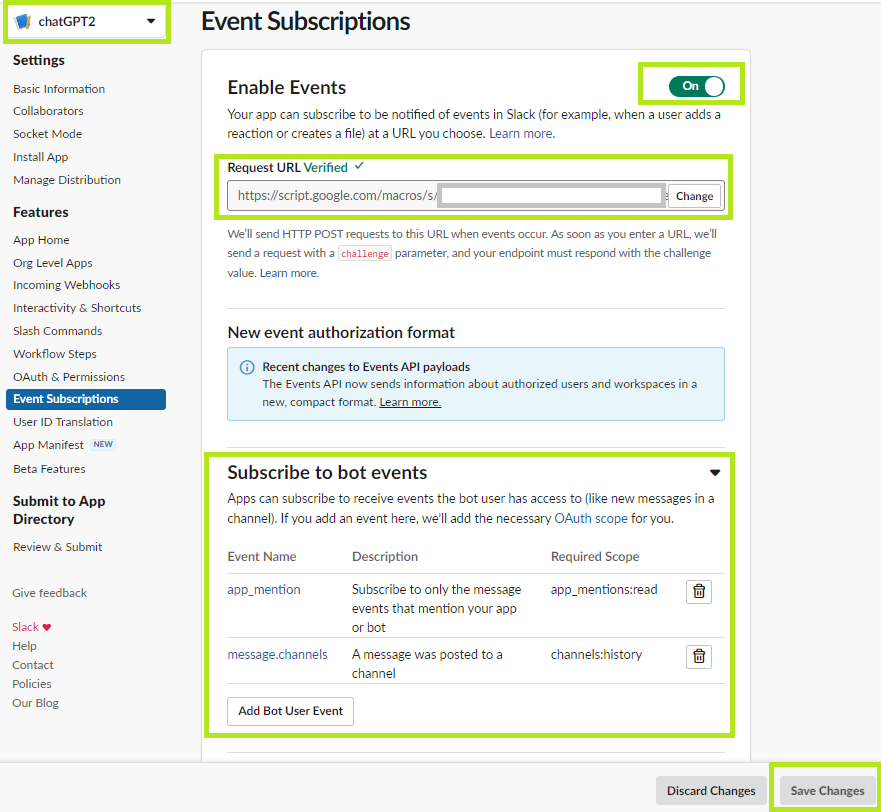Click the chatGPT2 app icon
This screenshot has width=881, height=812.
tap(24, 21)
